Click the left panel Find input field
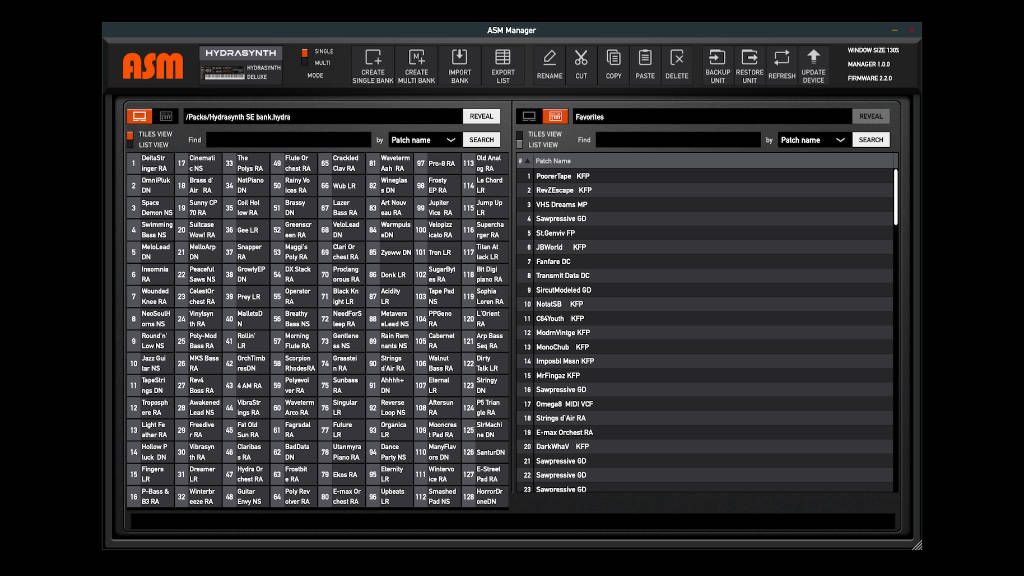 coord(288,140)
